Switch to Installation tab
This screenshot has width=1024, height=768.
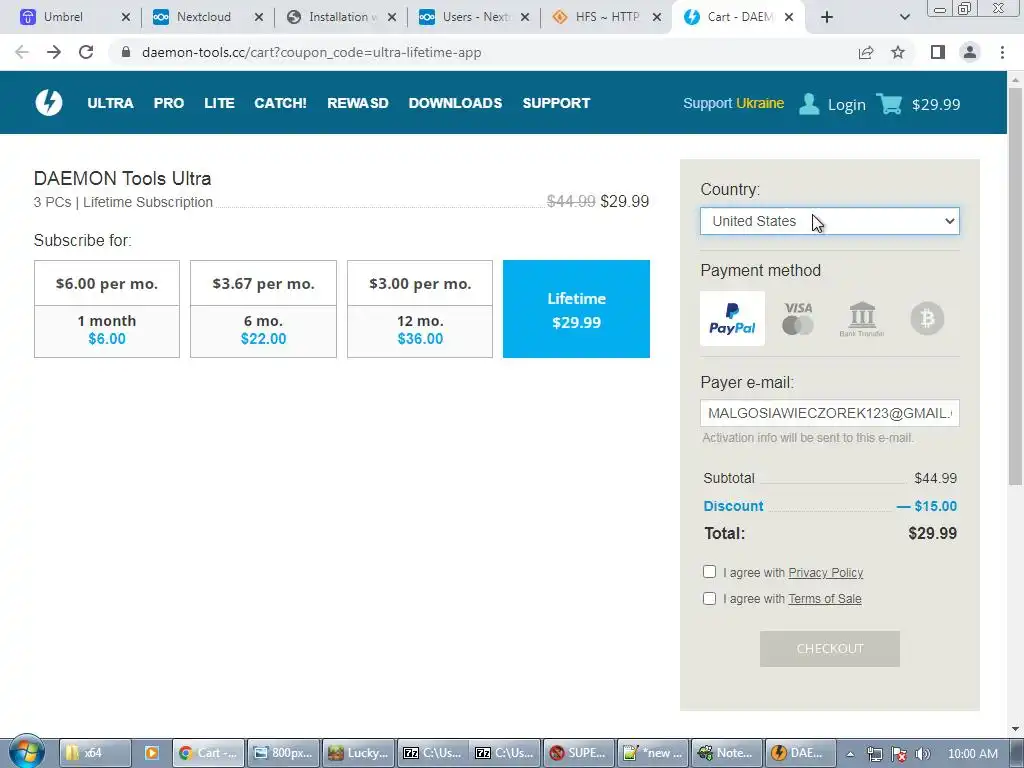[x=340, y=17]
